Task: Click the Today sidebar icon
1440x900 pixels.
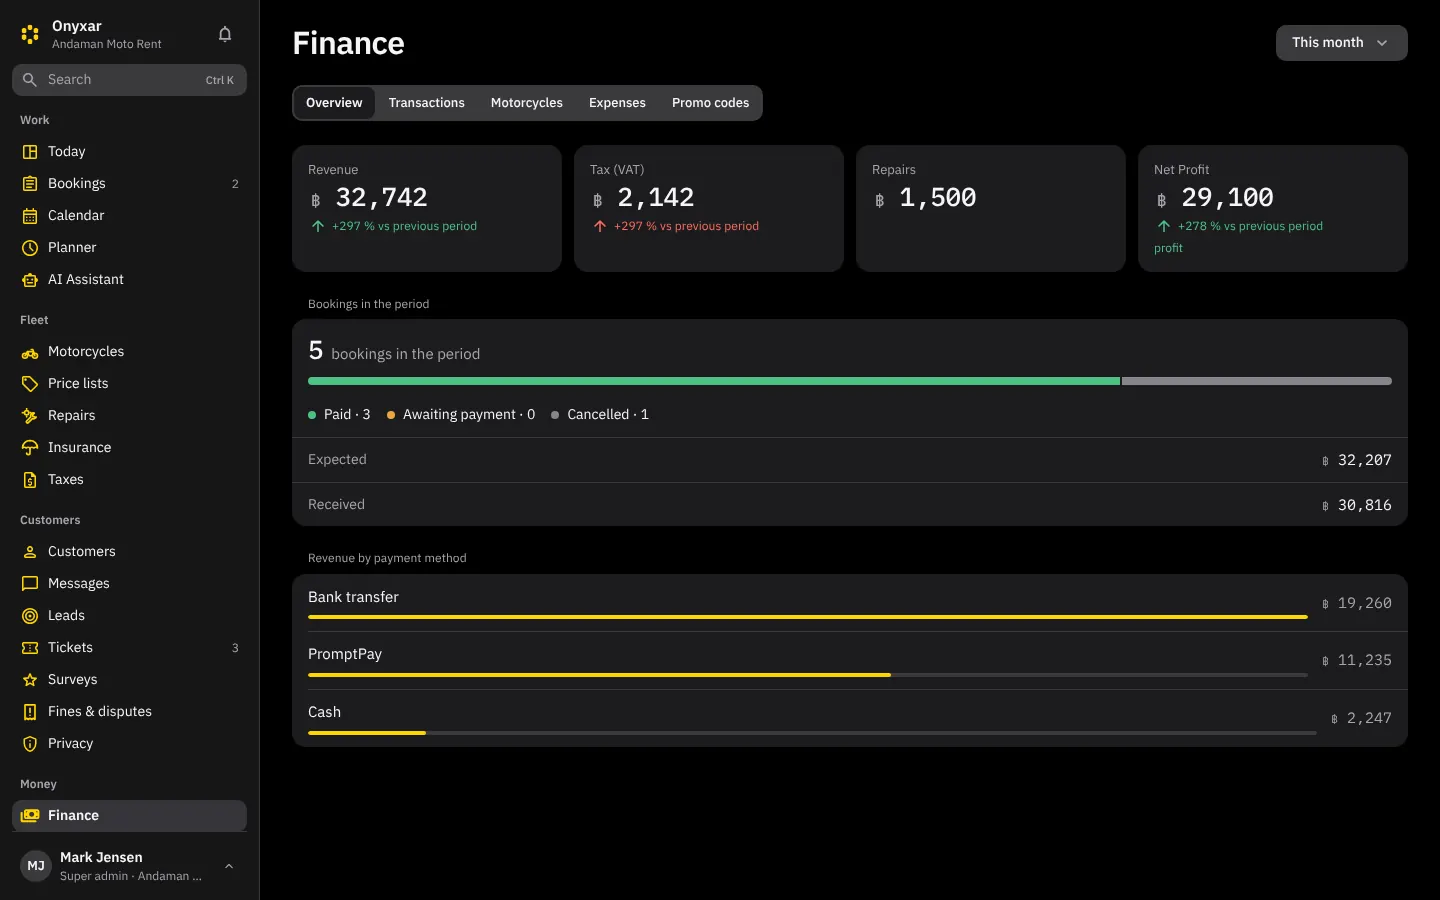Action: pyautogui.click(x=30, y=152)
